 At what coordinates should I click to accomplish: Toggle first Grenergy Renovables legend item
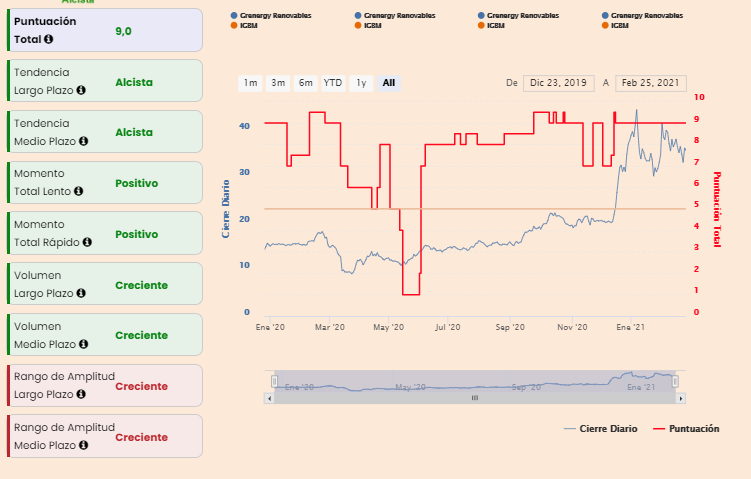tap(271, 15)
